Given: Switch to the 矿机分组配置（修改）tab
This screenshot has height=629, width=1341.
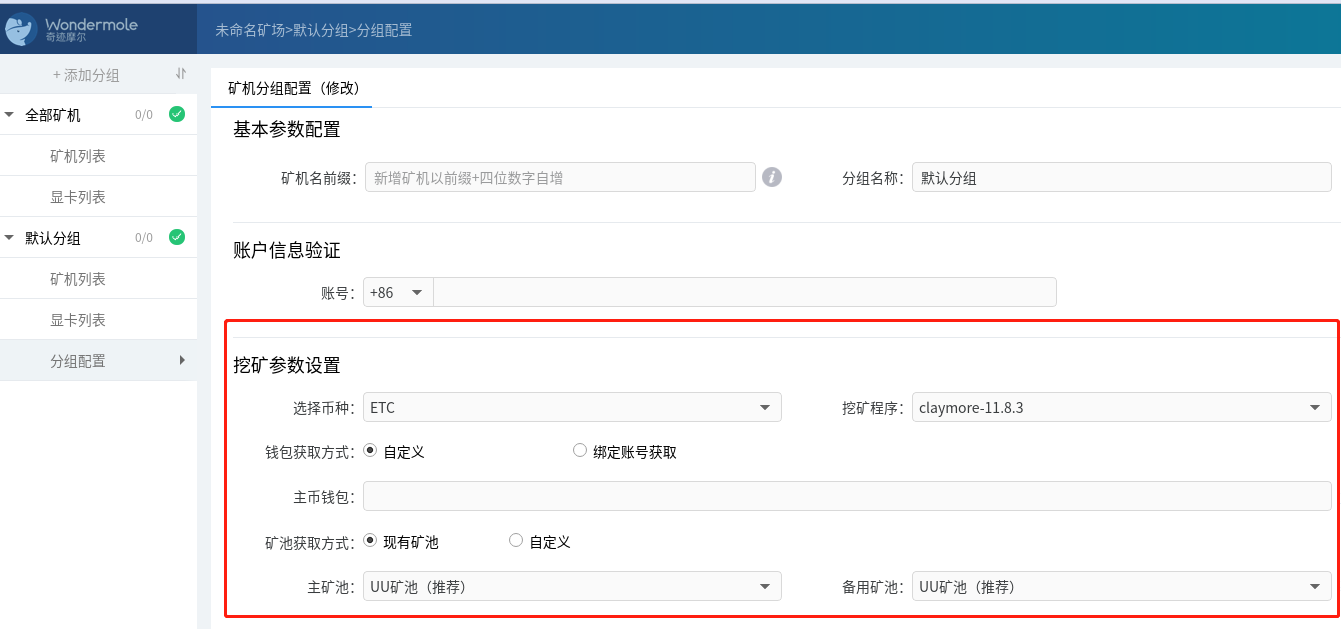Looking at the screenshot, I should 290,88.
